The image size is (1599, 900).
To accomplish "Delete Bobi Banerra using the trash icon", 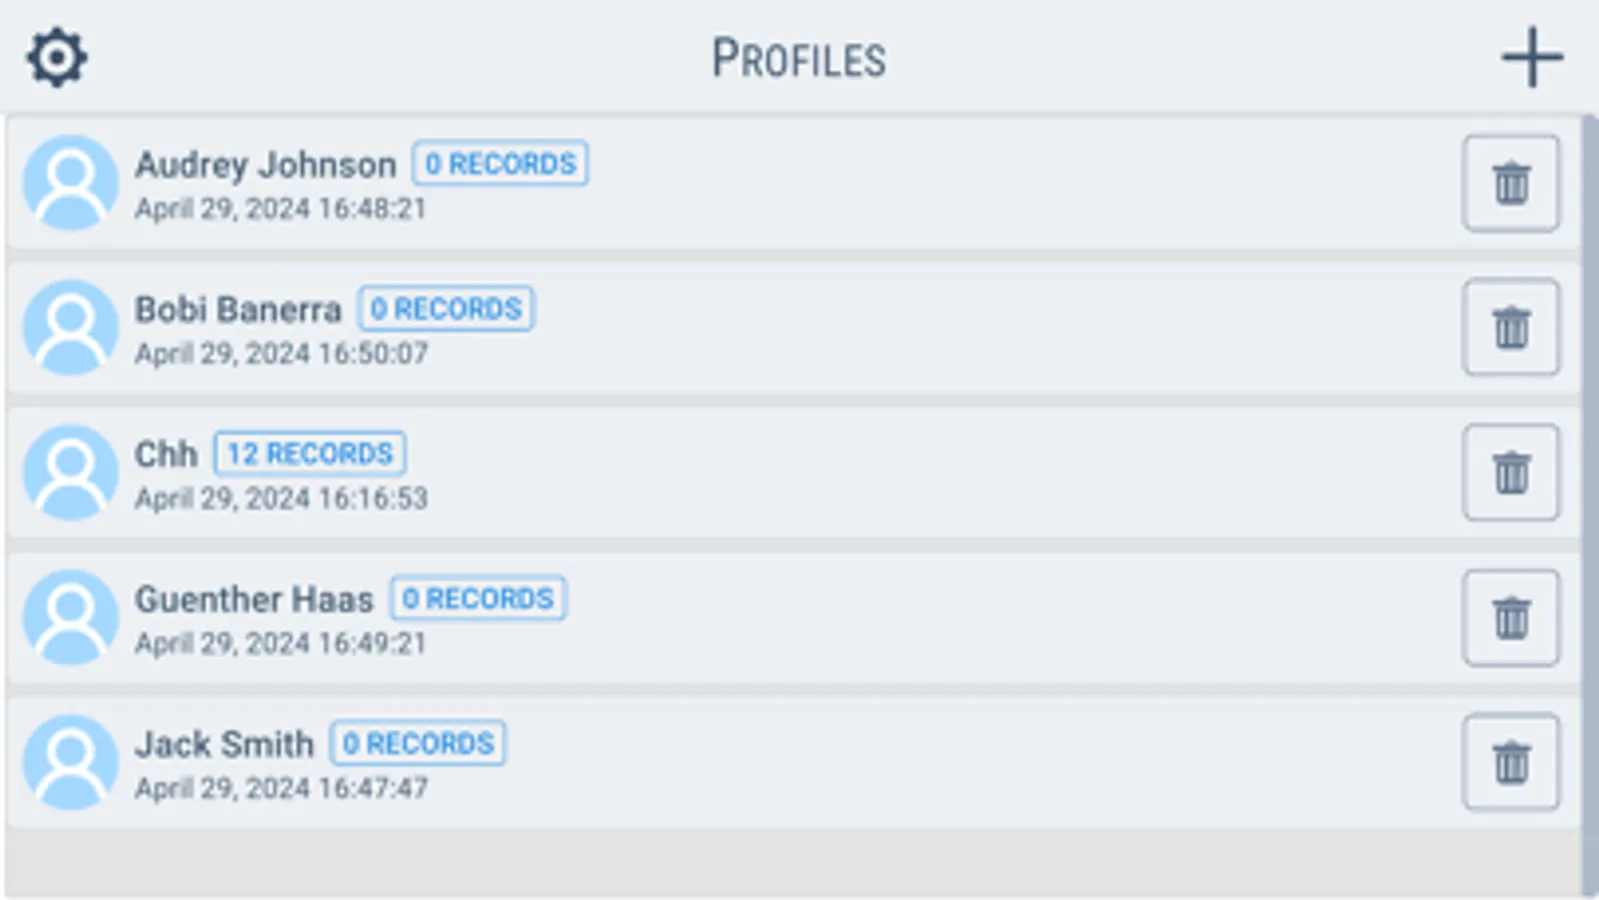I will pos(1510,328).
